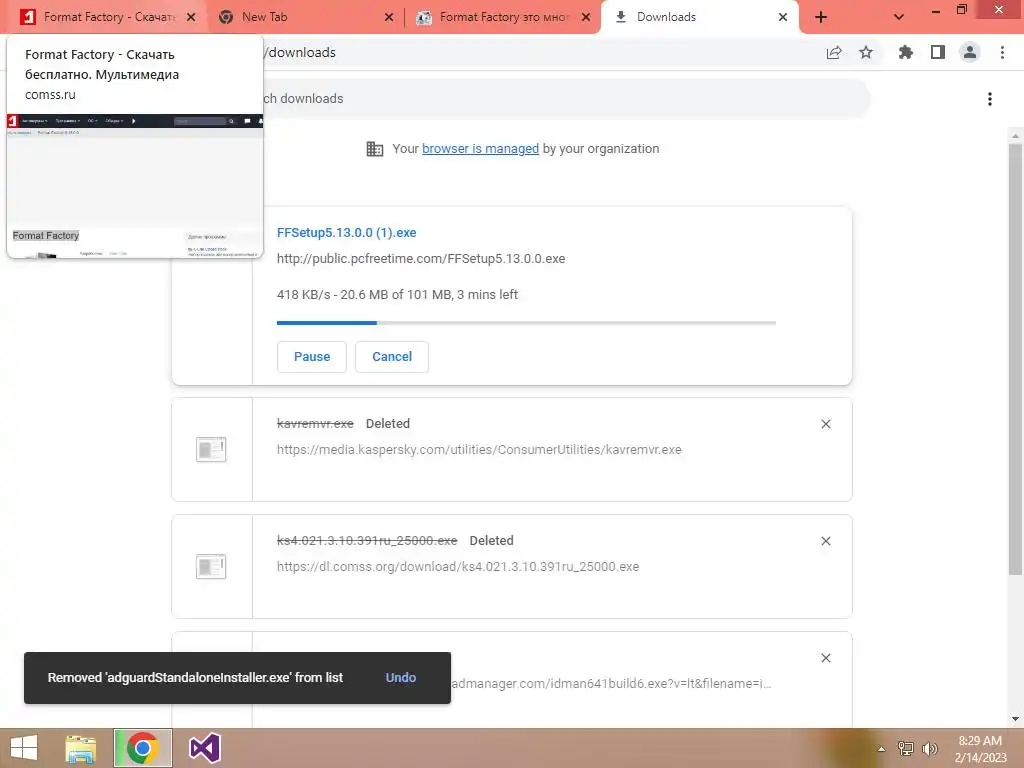Click the idman641build6.exe download URL
Viewport: 1024px width, 768px height.
click(x=611, y=684)
